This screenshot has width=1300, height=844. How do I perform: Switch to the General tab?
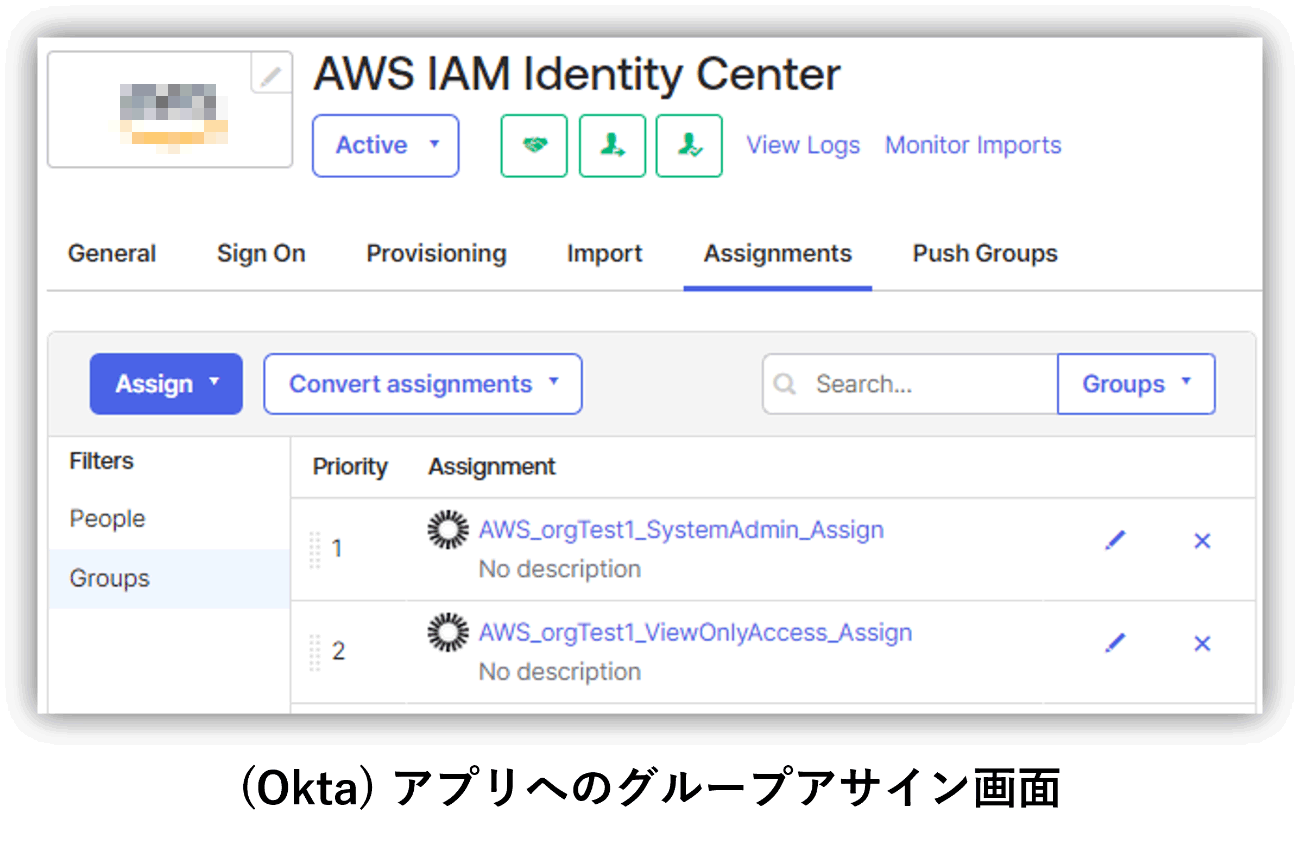pos(112,254)
